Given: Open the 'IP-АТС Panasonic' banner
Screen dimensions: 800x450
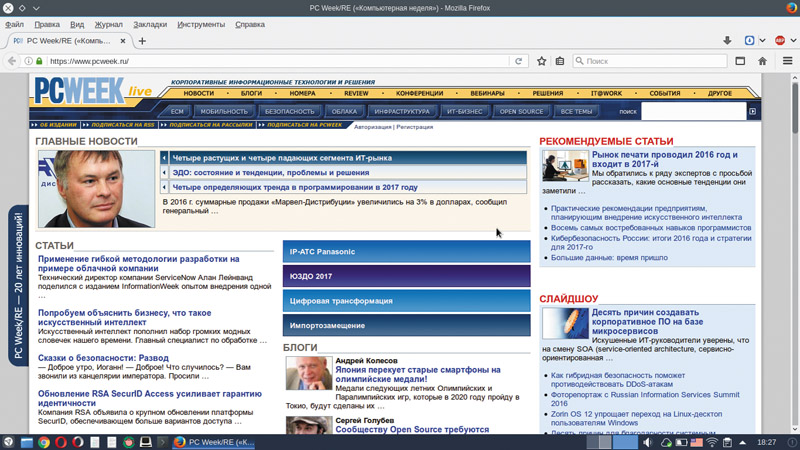Looking at the screenshot, I should tap(407, 252).
